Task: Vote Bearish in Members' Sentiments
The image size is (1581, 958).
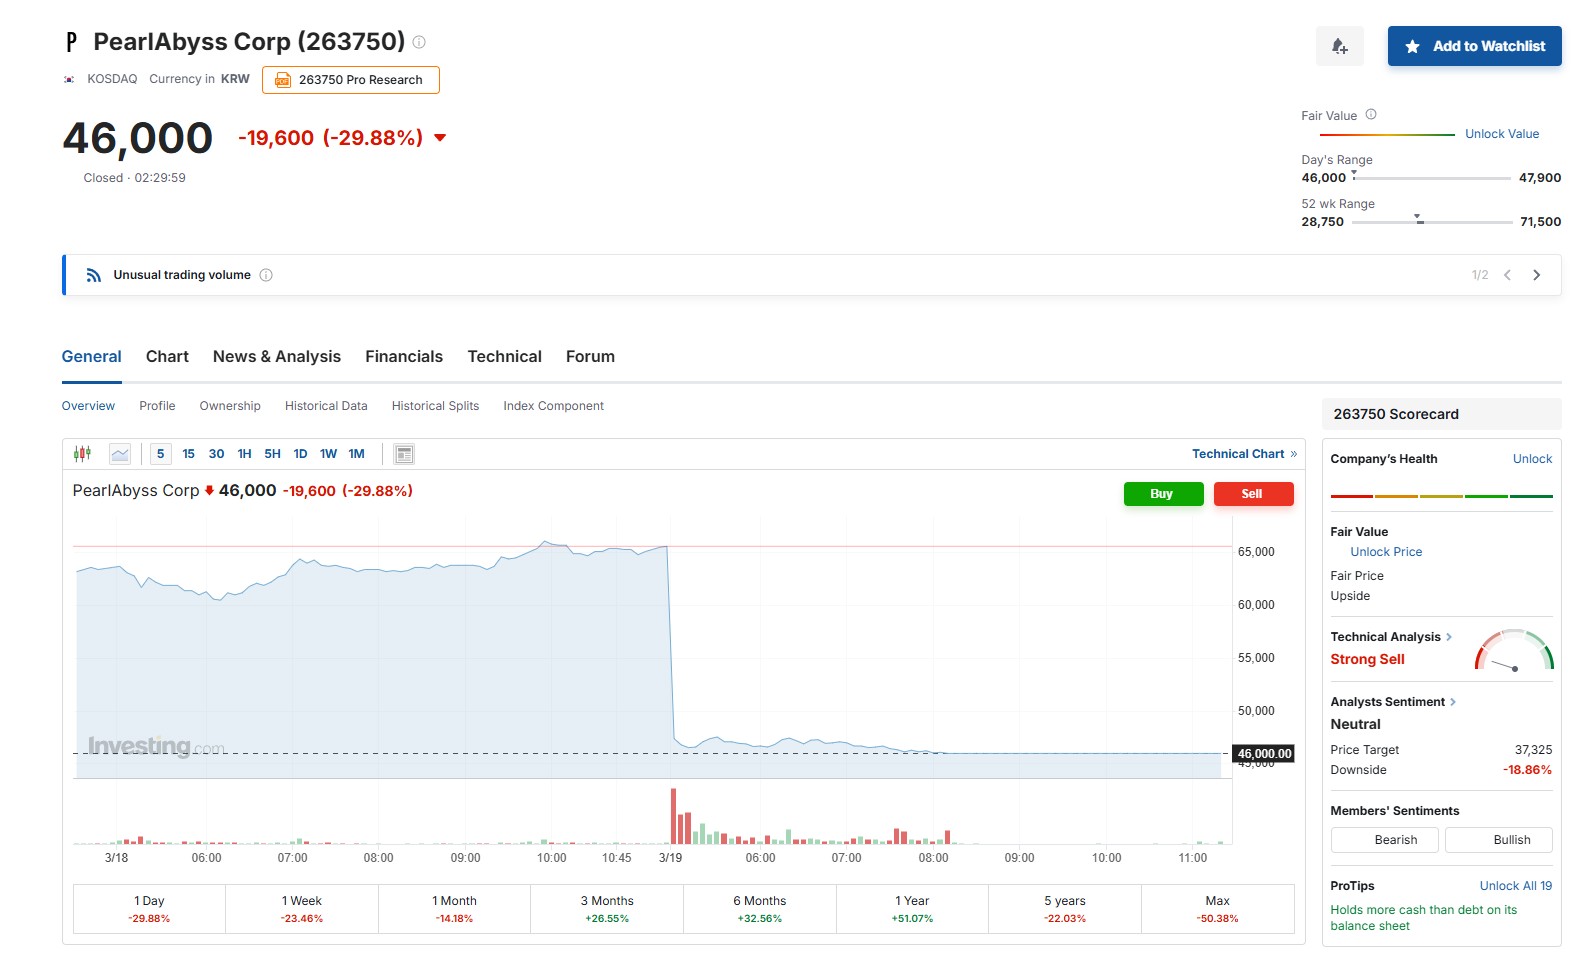Action: point(1384,840)
